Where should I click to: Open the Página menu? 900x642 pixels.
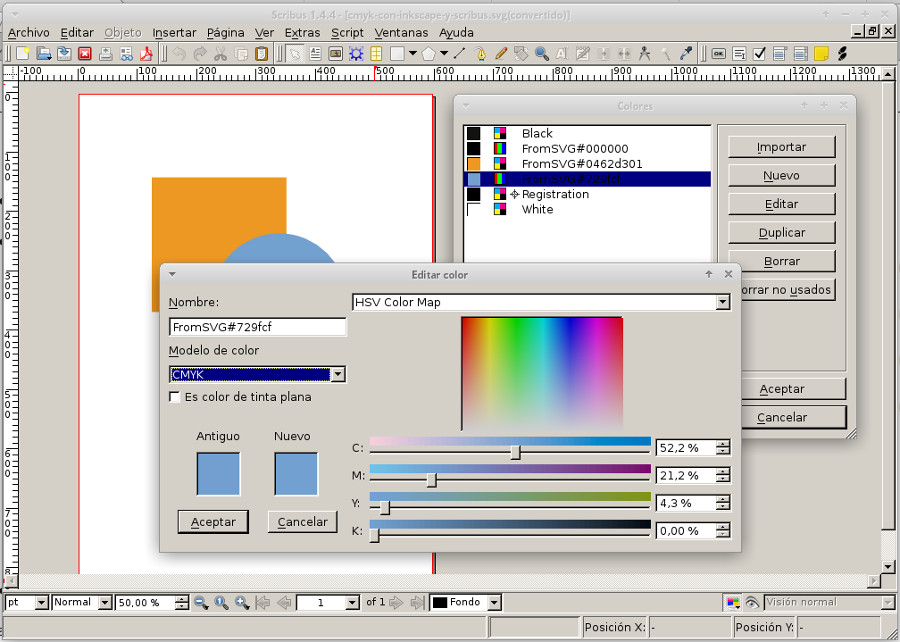pyautogui.click(x=226, y=33)
